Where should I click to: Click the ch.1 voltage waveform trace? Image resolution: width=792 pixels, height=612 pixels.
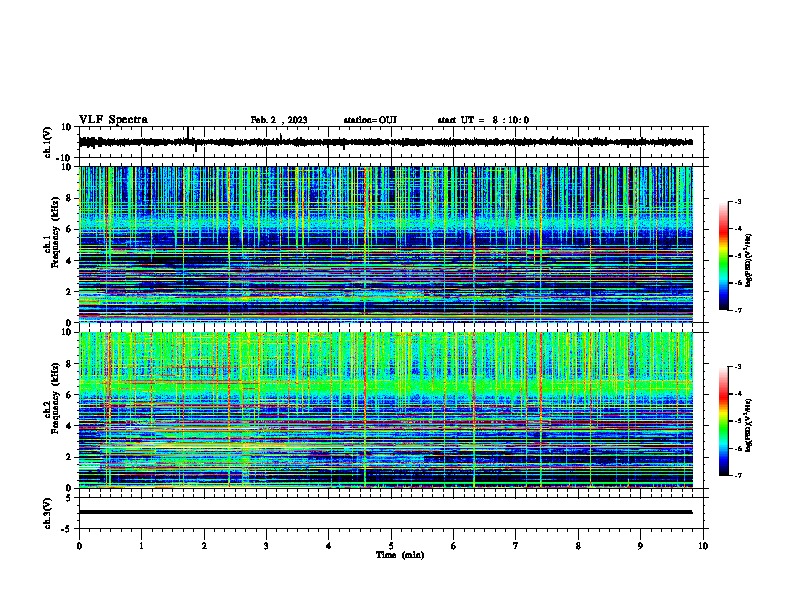(x=385, y=142)
